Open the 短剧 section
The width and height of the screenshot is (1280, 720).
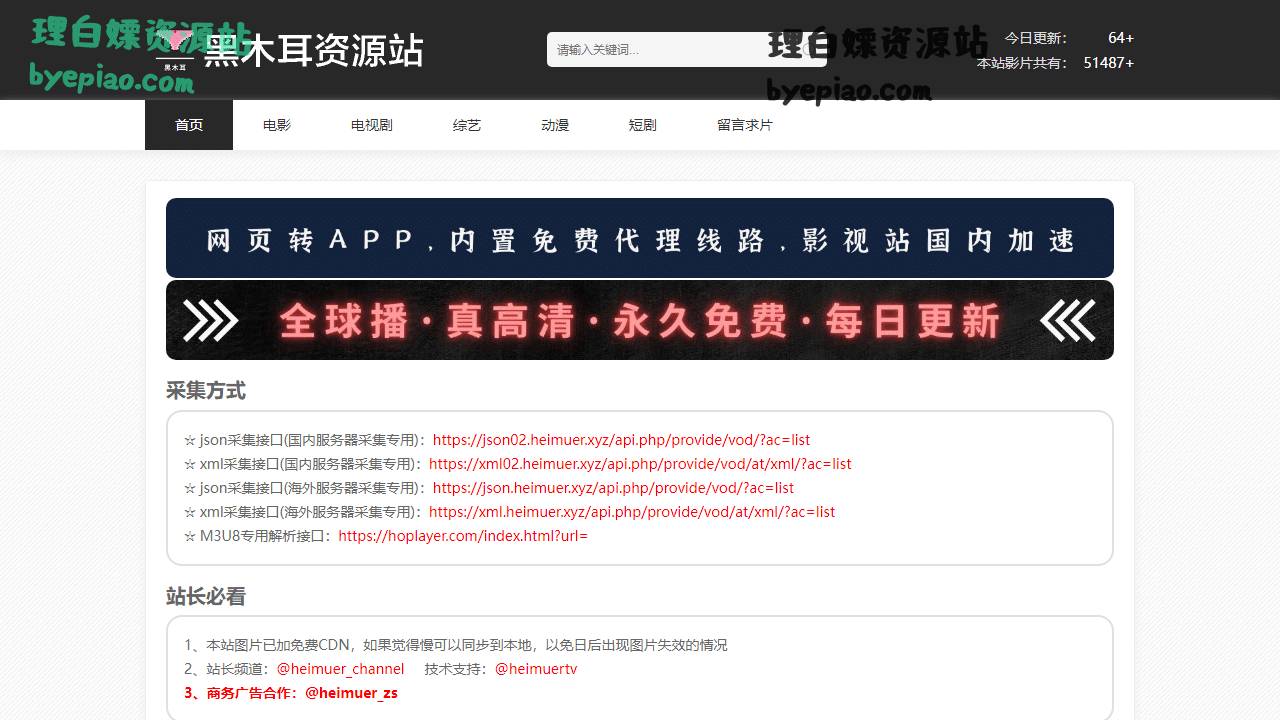(x=643, y=125)
